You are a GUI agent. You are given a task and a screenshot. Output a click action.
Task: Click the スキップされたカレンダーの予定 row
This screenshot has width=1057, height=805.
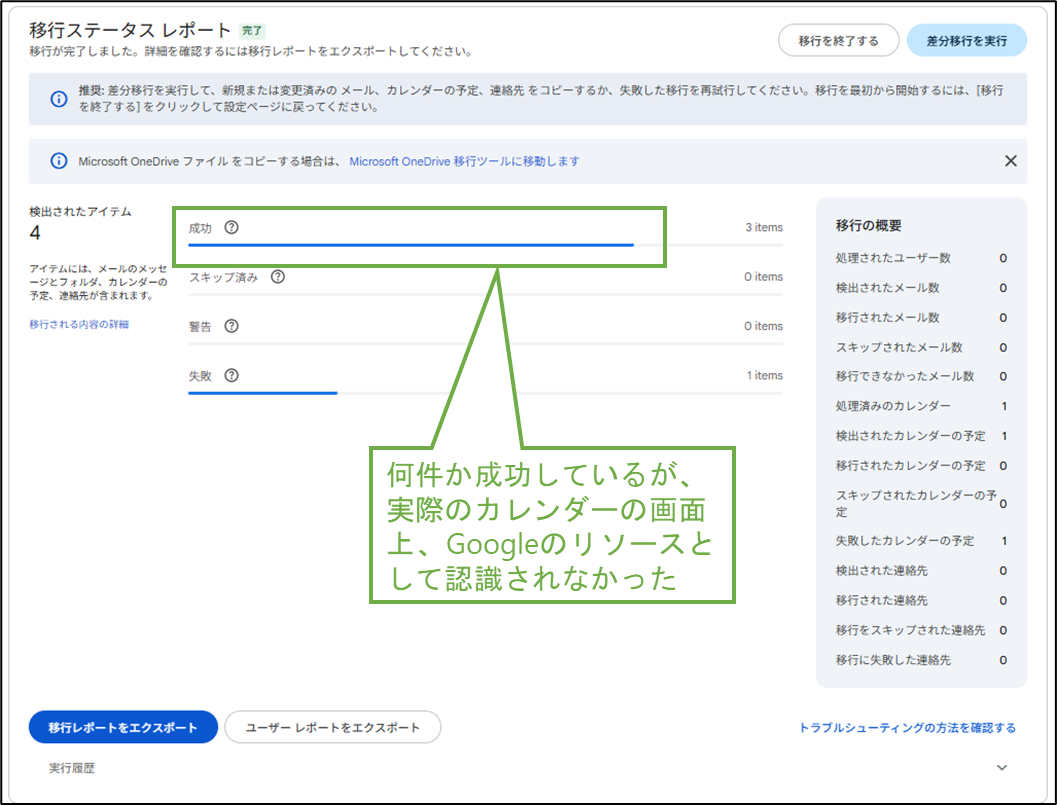[x=921, y=503]
